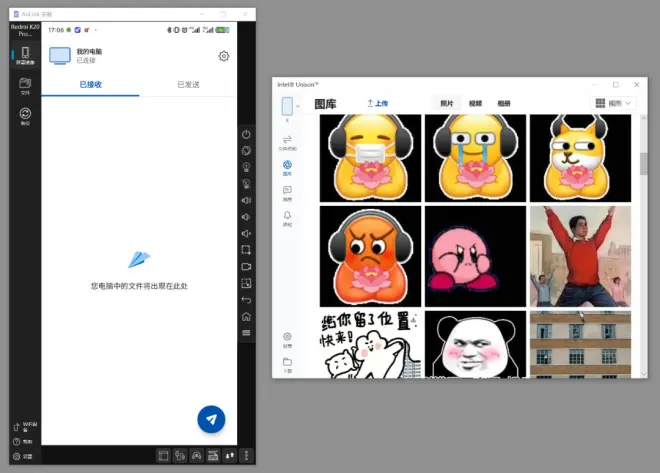Open messages in Intel Unison sidebar
This screenshot has width=660, height=473.
pyautogui.click(x=287, y=193)
